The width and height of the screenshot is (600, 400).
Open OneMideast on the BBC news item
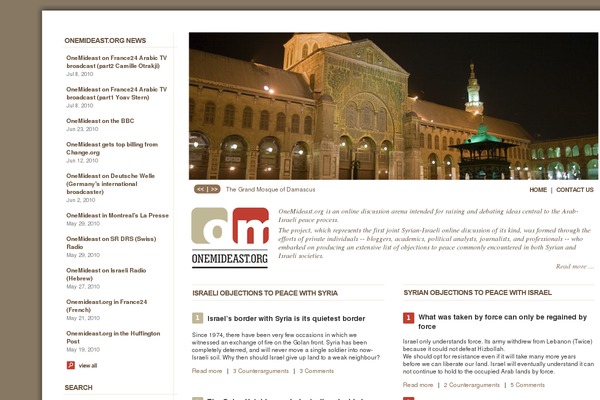click(100, 121)
